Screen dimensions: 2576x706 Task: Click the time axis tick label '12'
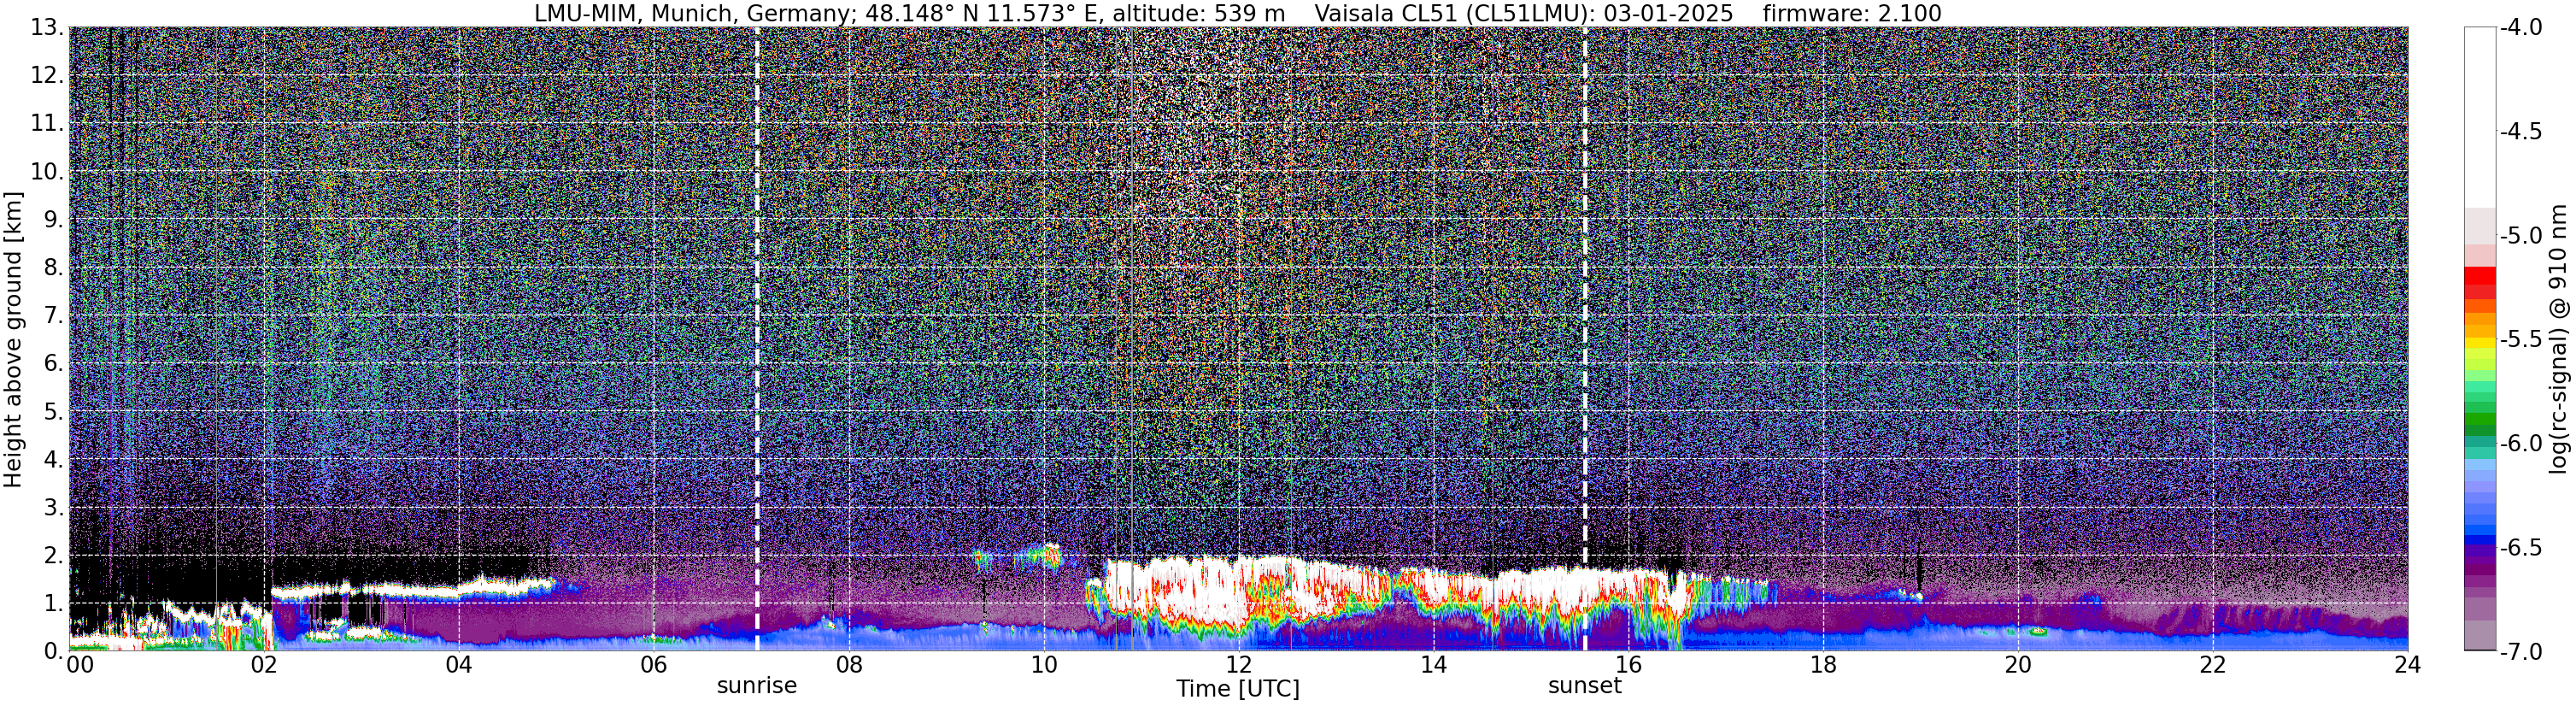click(x=1238, y=665)
